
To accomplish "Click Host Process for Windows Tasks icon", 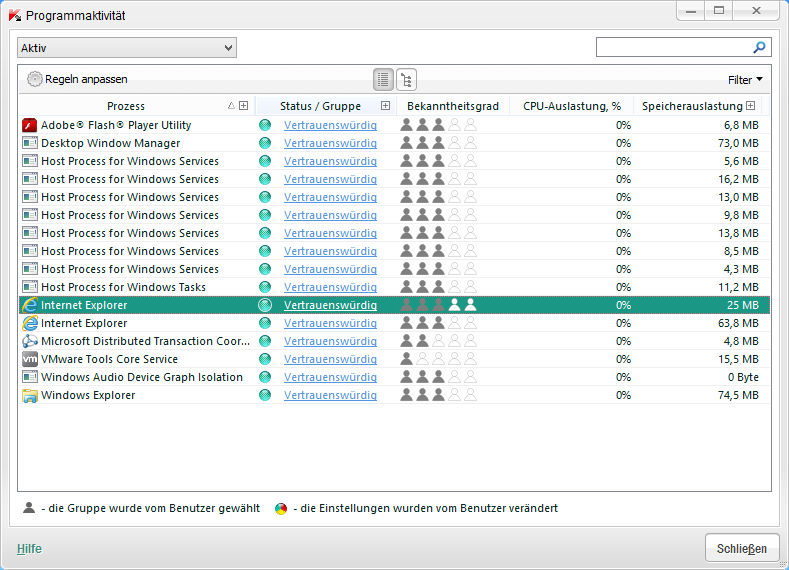I will (x=30, y=287).
